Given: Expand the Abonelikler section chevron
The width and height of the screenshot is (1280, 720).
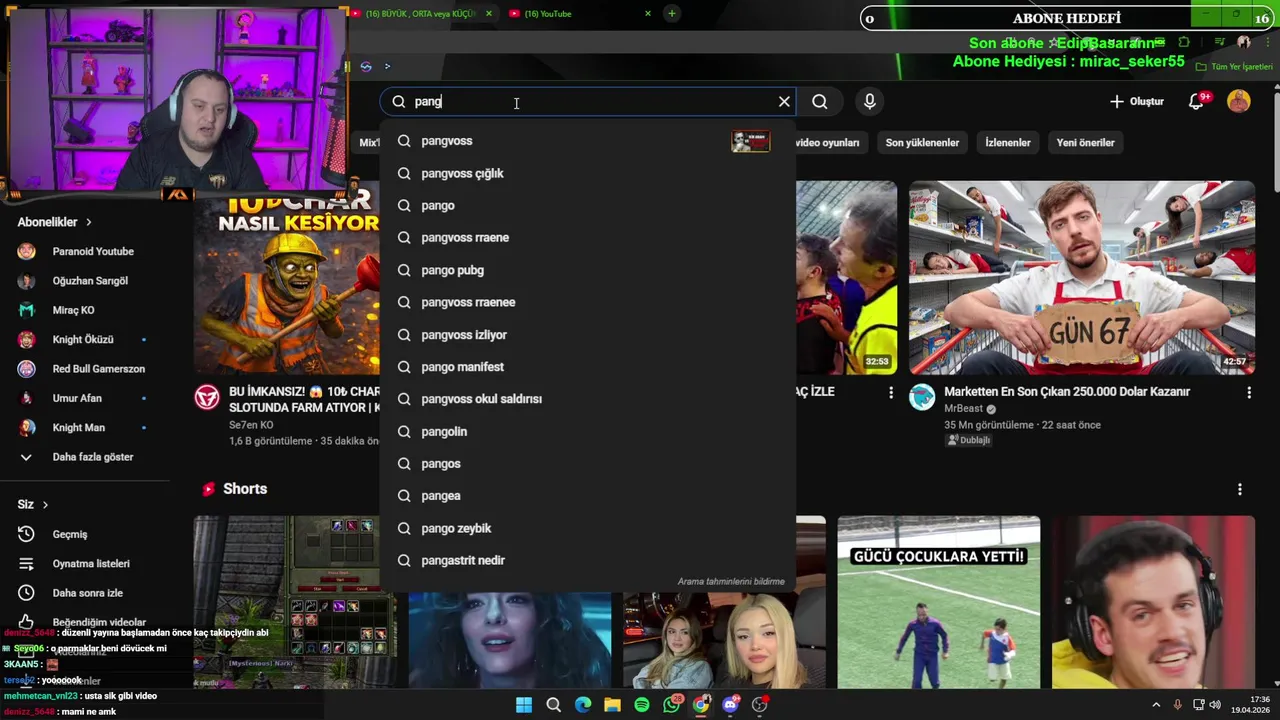Looking at the screenshot, I should click(x=88, y=222).
